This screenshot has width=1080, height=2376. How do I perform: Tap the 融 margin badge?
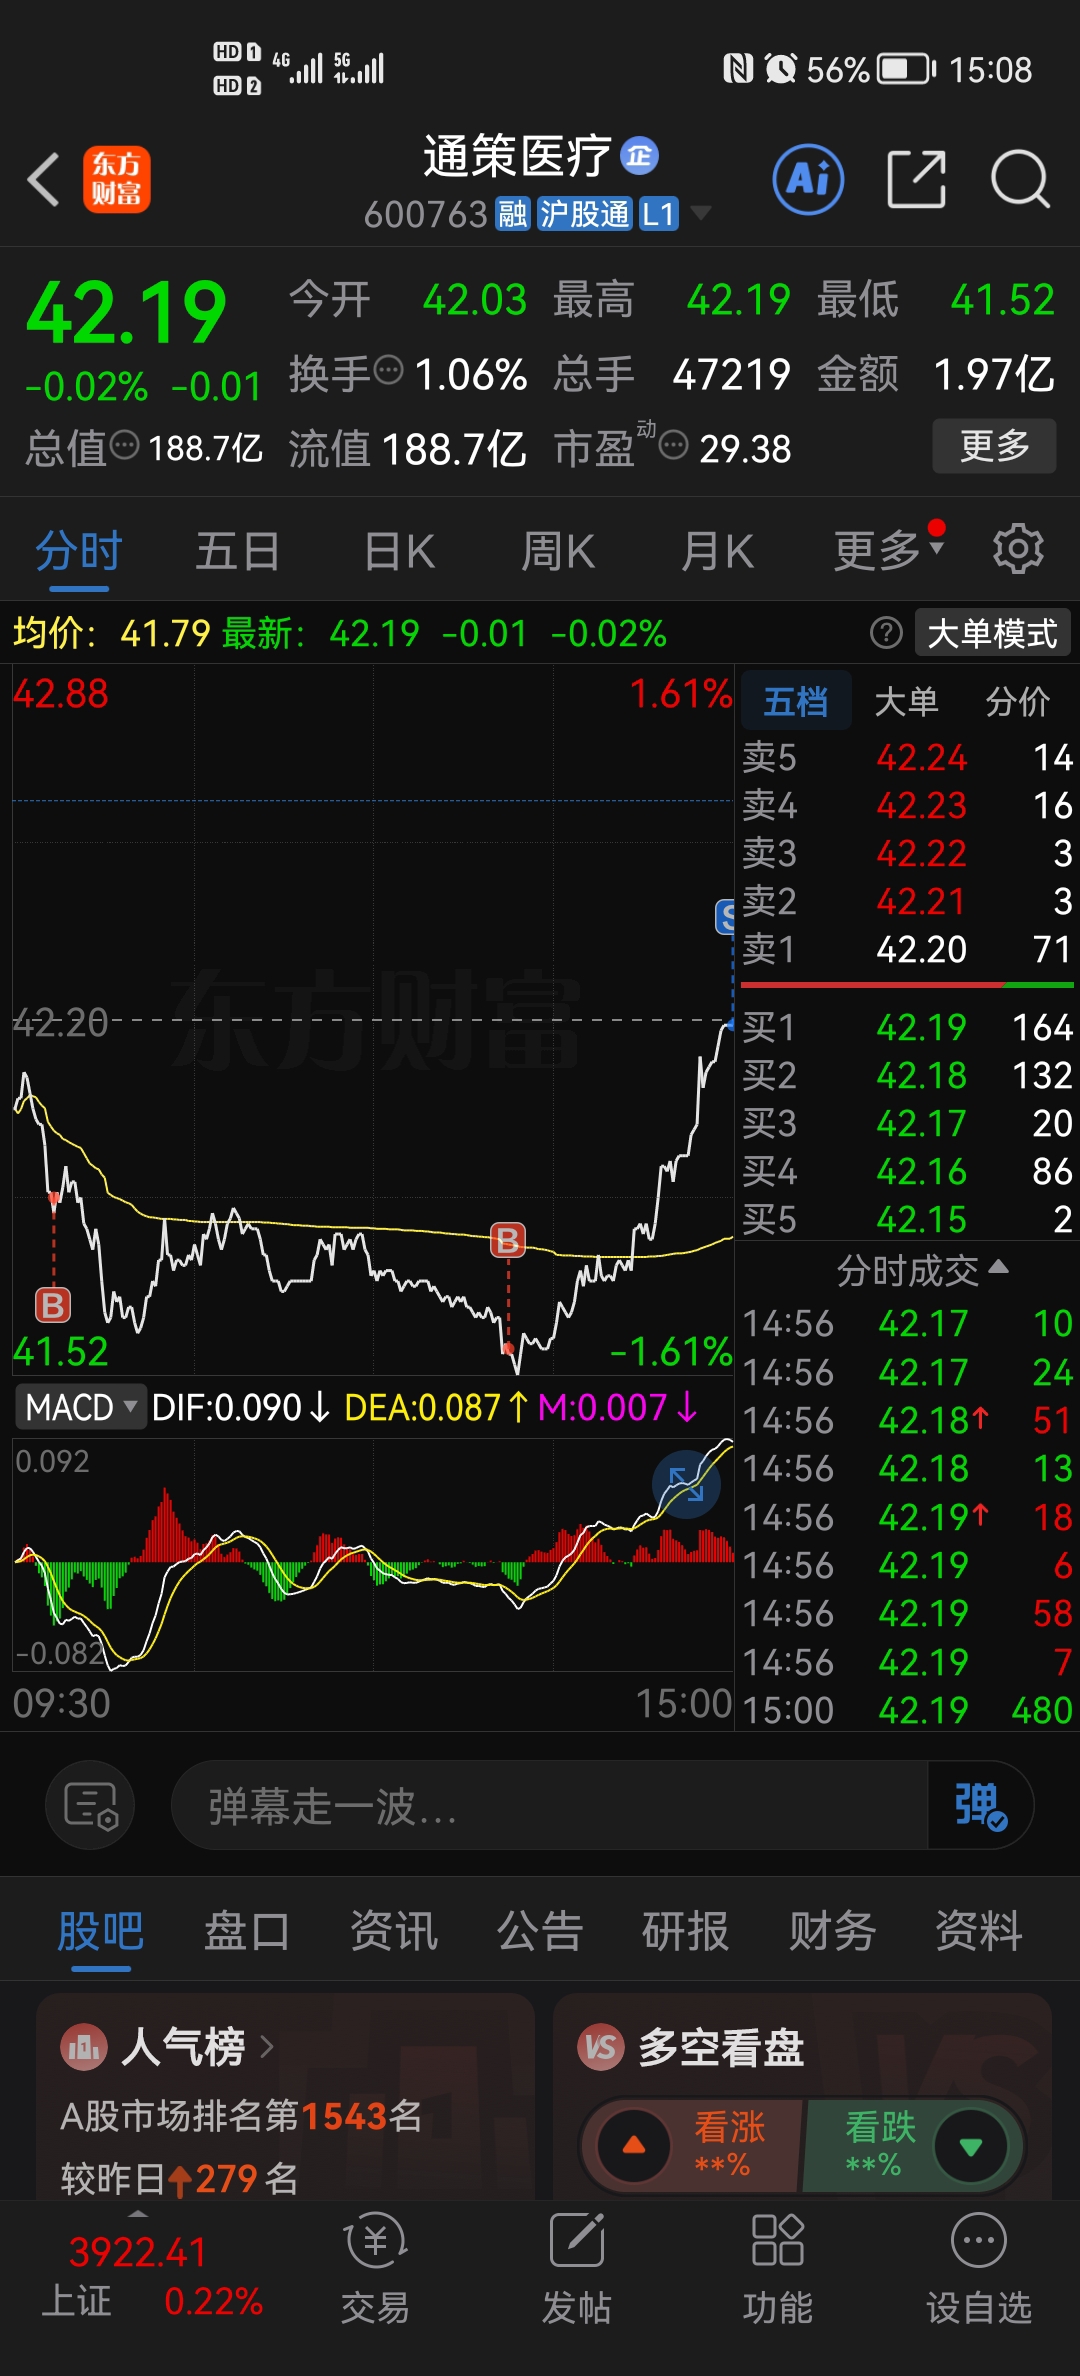click(x=513, y=213)
